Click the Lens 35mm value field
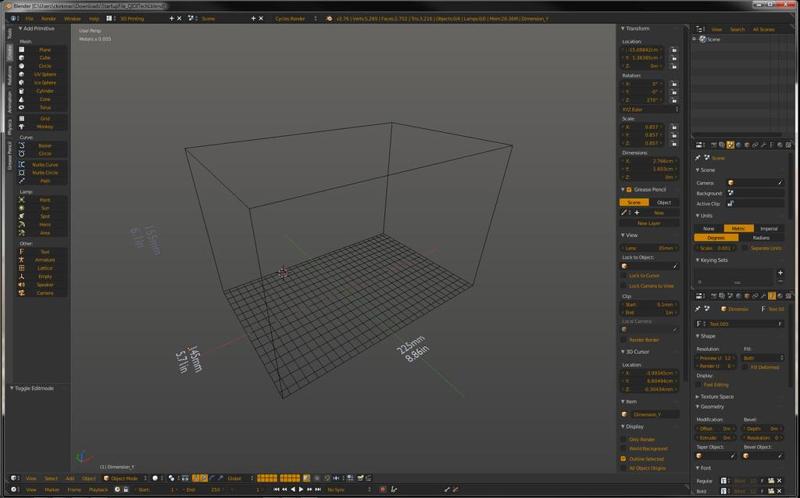The width and height of the screenshot is (800, 498). click(649, 247)
